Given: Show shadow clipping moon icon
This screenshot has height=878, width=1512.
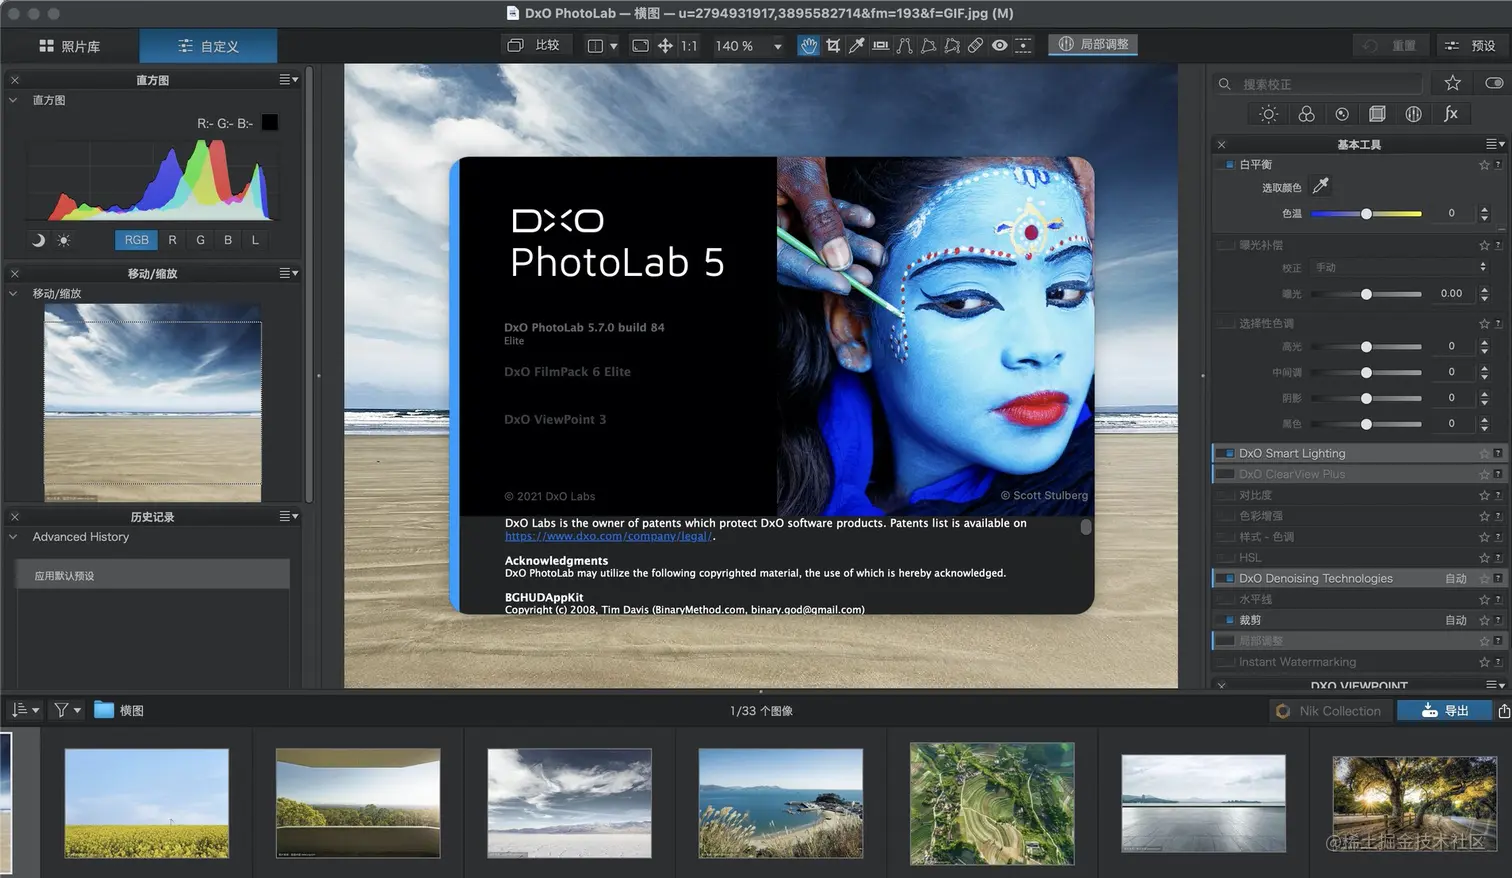Looking at the screenshot, I should (38, 240).
